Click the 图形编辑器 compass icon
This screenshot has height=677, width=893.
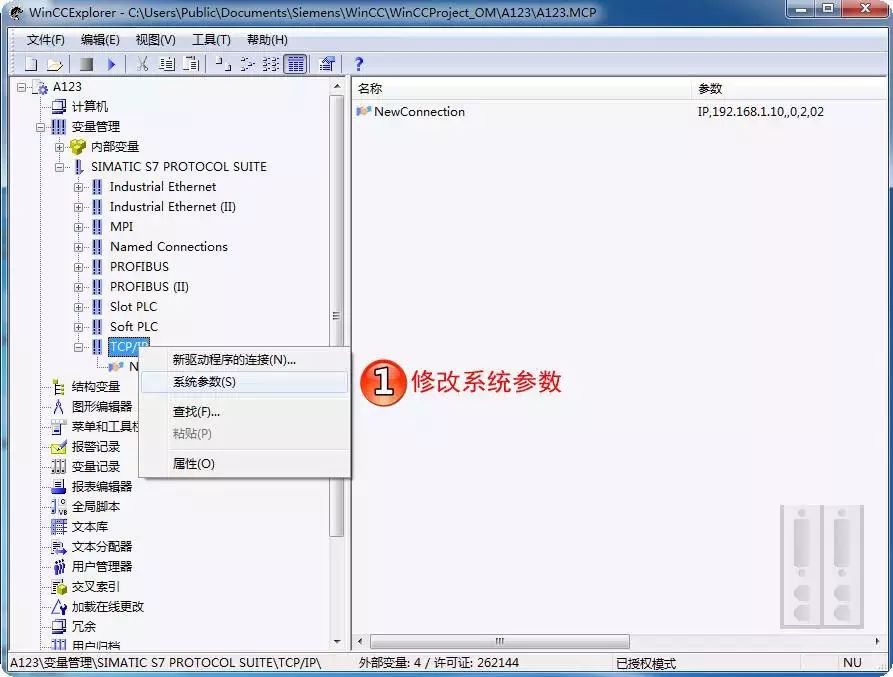(58, 407)
